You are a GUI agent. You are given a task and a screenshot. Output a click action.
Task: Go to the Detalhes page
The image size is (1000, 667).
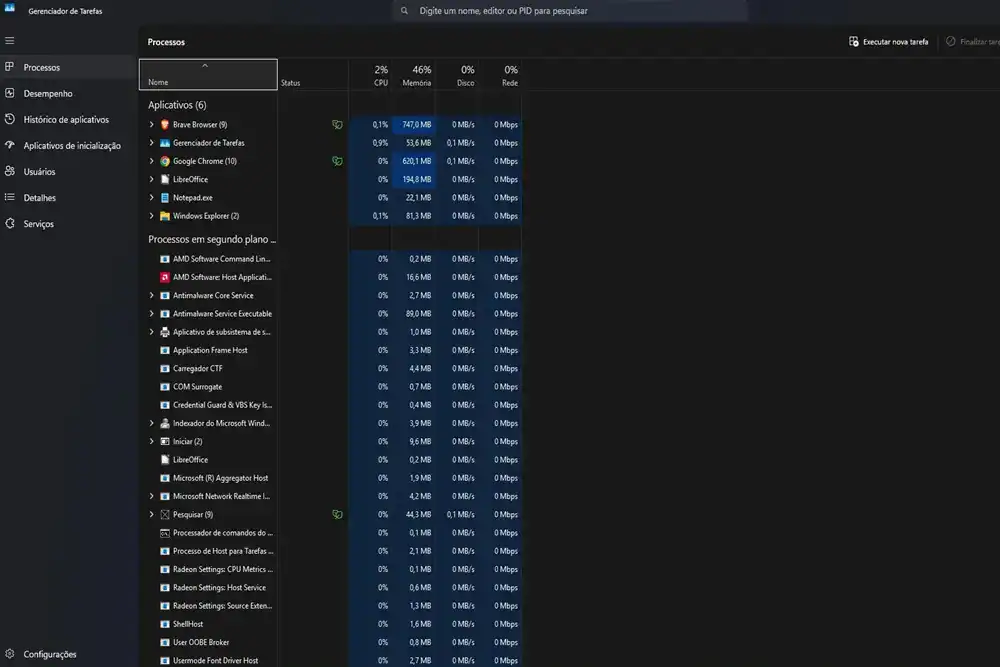40,198
